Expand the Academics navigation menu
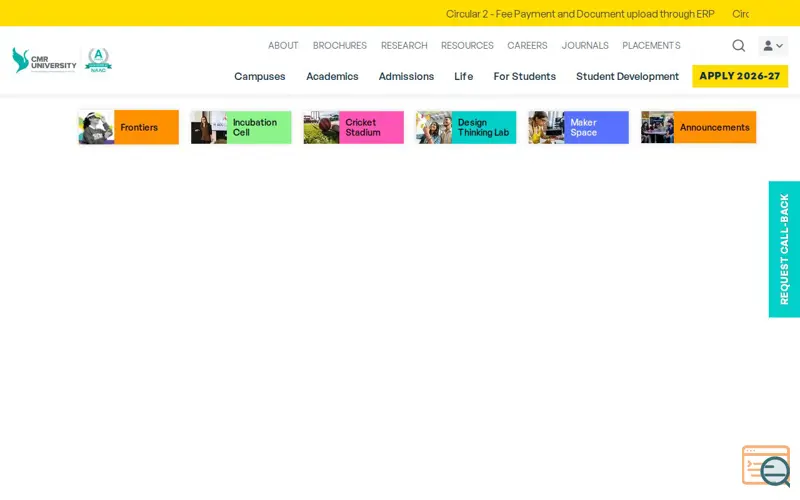 click(x=332, y=77)
